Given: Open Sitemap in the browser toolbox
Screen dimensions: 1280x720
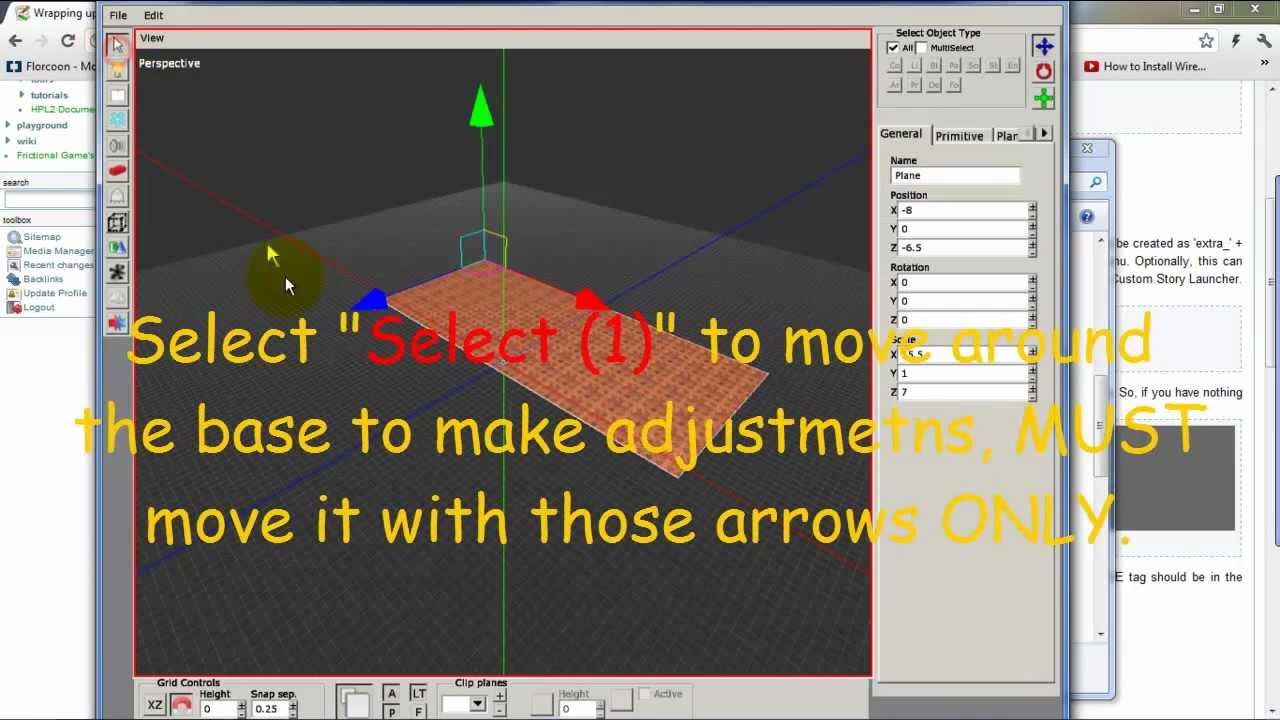Looking at the screenshot, I should click(x=42, y=237).
